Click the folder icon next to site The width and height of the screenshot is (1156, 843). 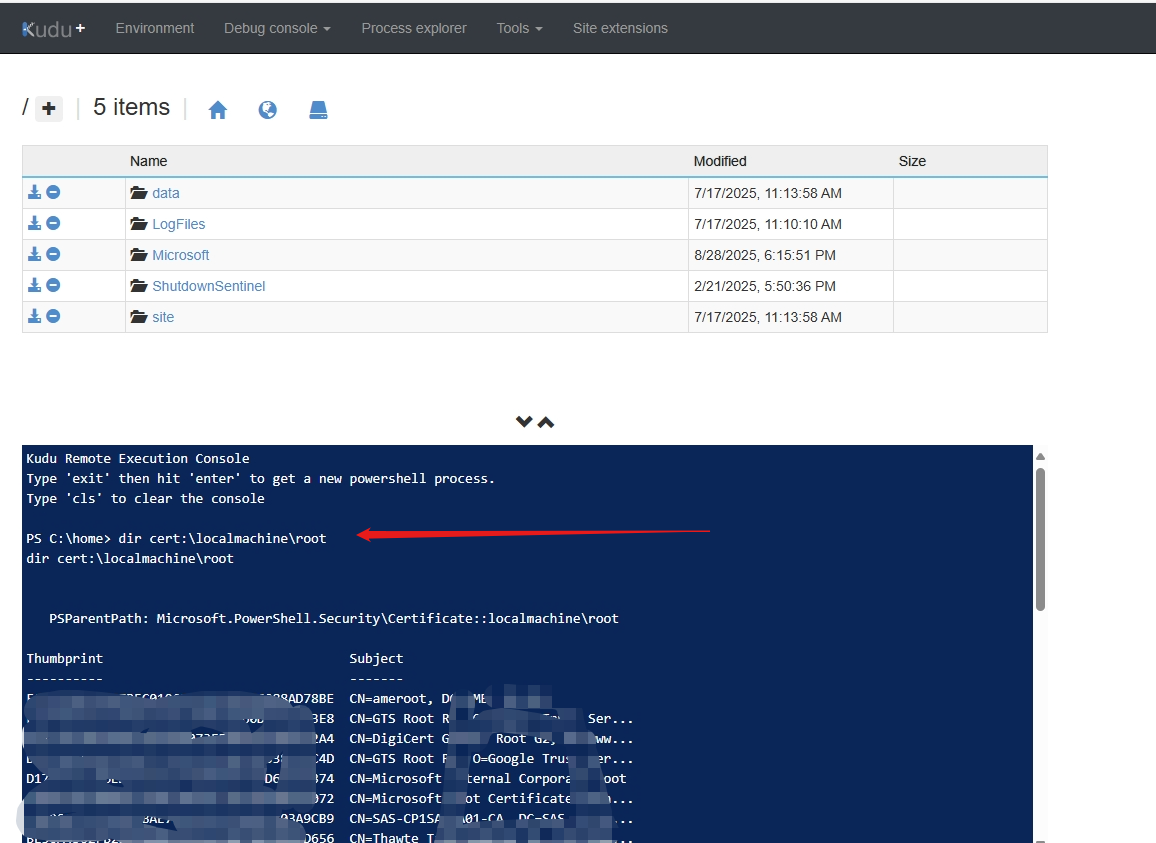(x=138, y=315)
